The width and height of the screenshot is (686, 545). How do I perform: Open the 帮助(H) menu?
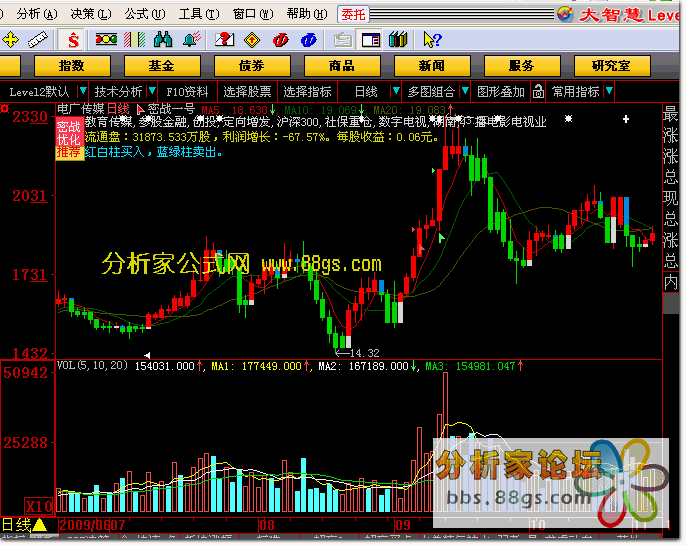pyautogui.click(x=307, y=14)
